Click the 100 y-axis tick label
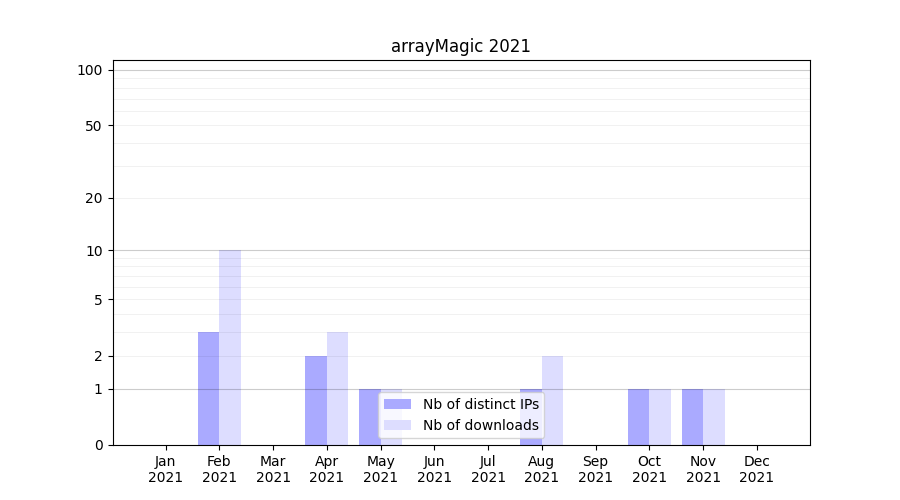This screenshot has width=900, height=500. [x=90, y=70]
